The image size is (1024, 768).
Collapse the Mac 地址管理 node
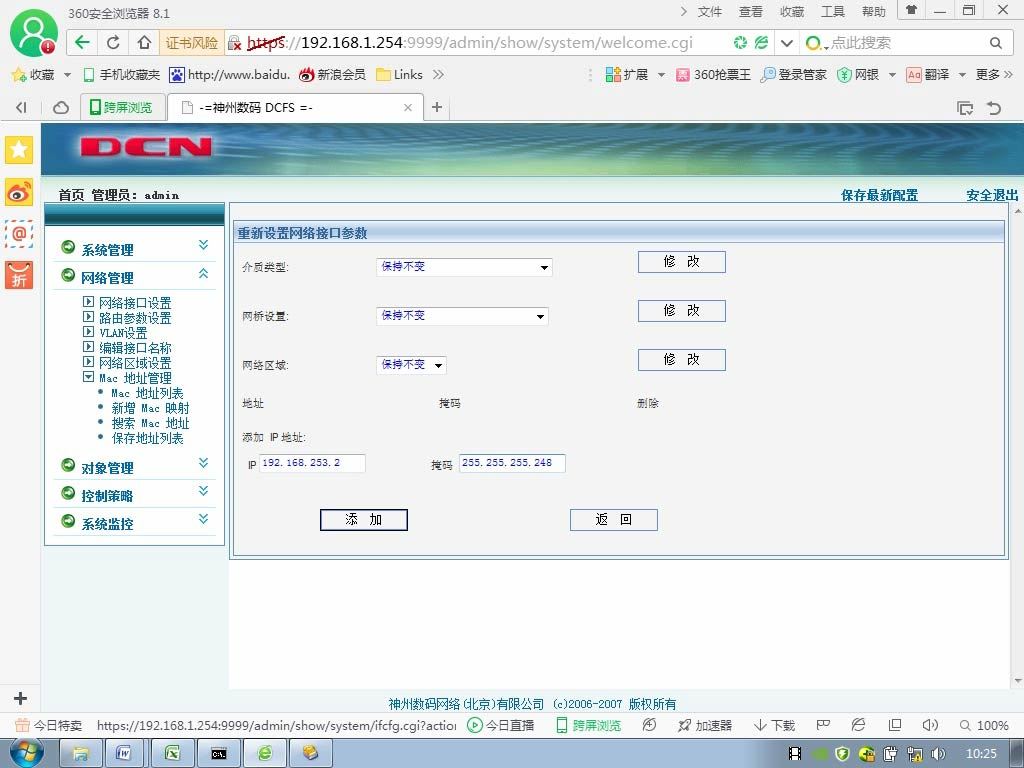89,377
